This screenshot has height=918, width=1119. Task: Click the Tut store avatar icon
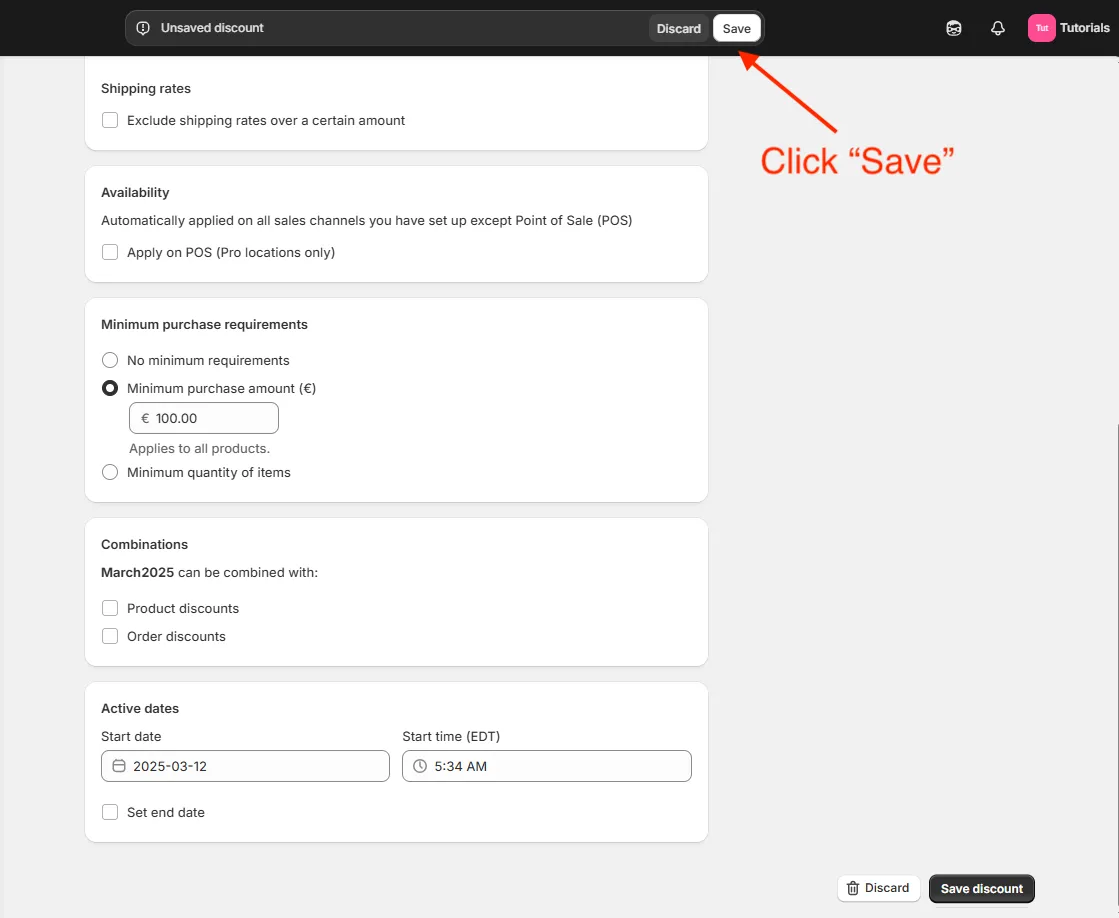[x=1041, y=27]
